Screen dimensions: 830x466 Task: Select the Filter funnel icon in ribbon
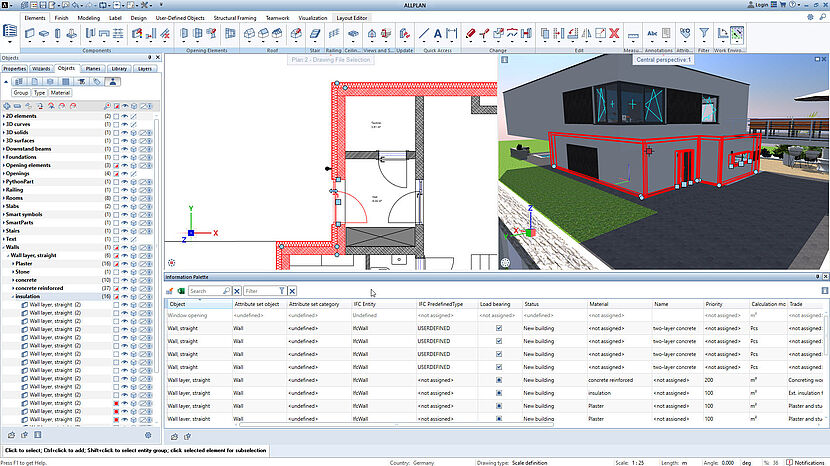[x=704, y=34]
